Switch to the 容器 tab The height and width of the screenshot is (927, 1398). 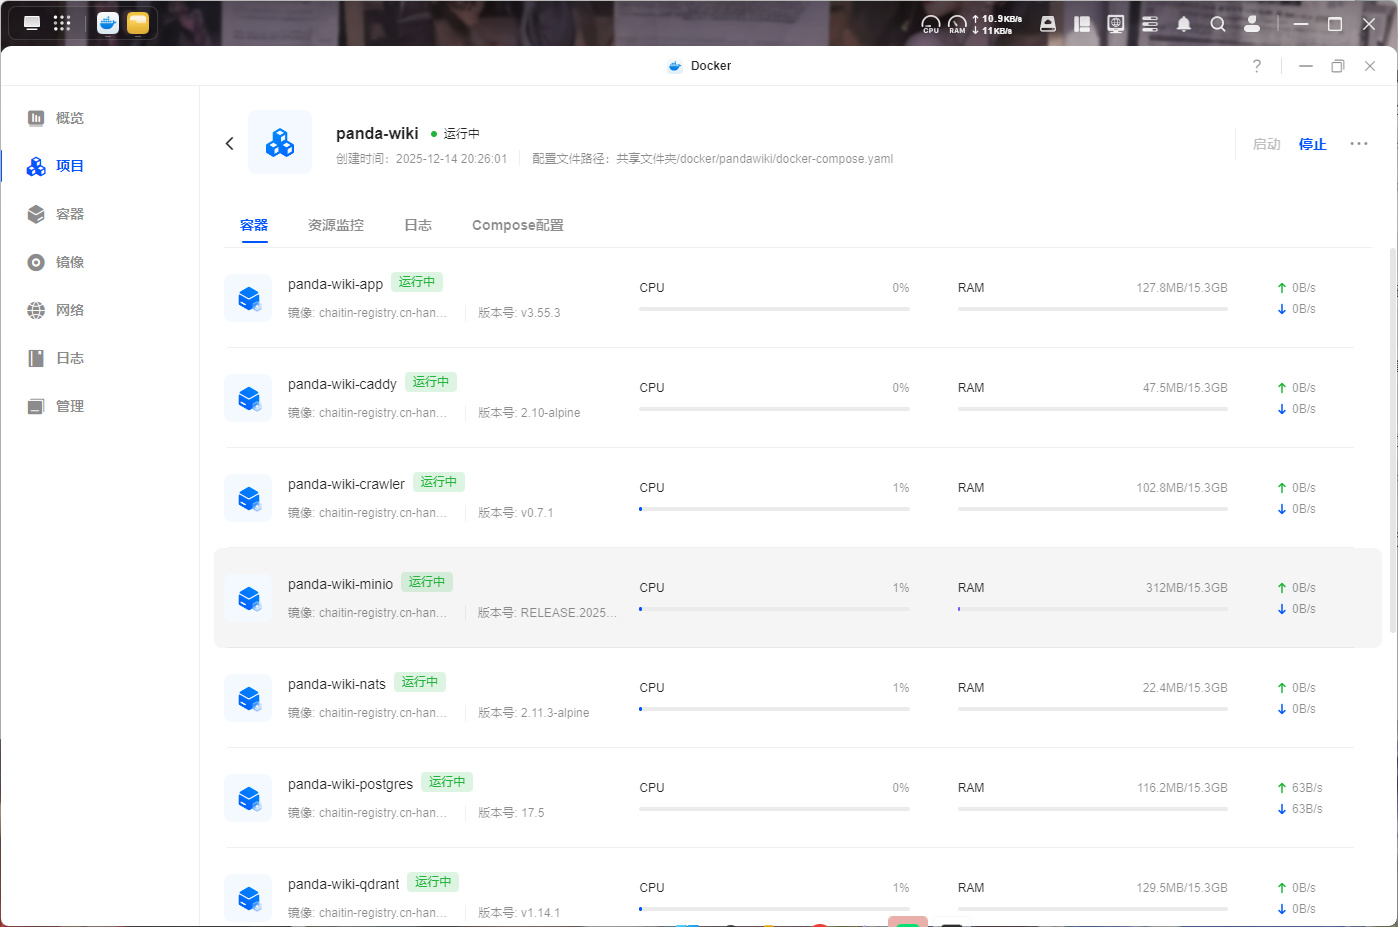254,225
